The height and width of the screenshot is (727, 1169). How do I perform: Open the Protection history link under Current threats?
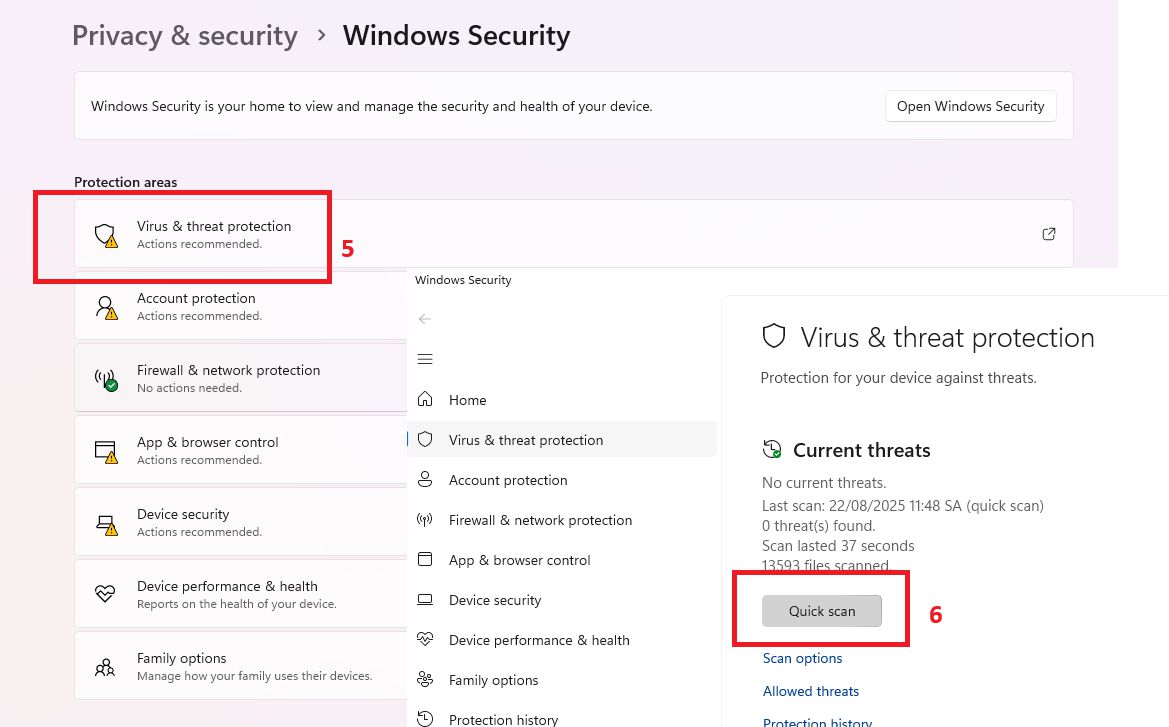point(817,722)
